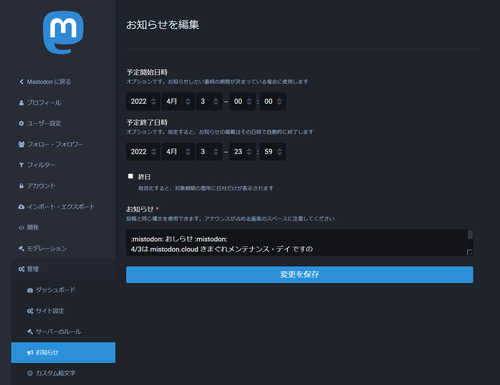This screenshot has width=500, height=385.
Task: Click the textarea resize handle corner
Action: [x=470, y=252]
